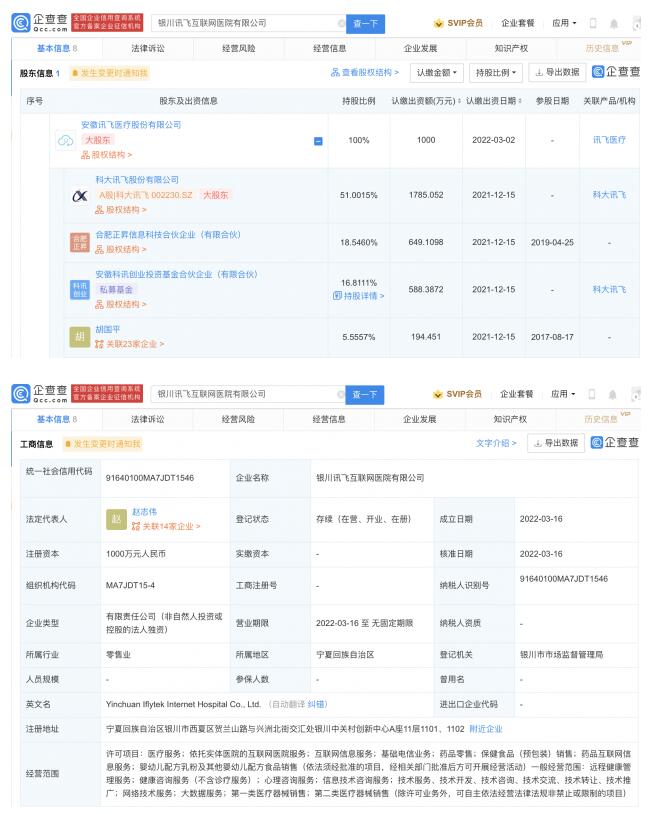This screenshot has width=649, height=814.
Task: Open 股权结构 under 科大讯飞股份有限公司
Action: pos(121,210)
